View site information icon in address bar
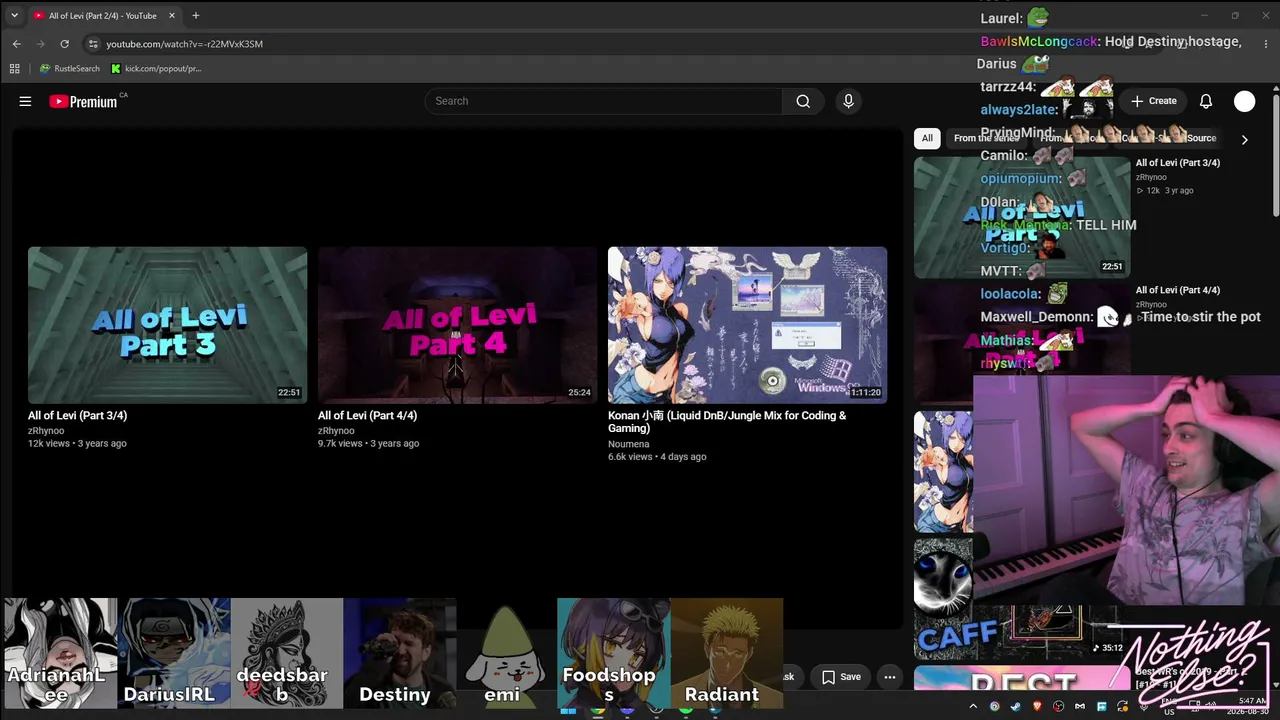Viewport: 1280px width, 720px height. pos(93,44)
